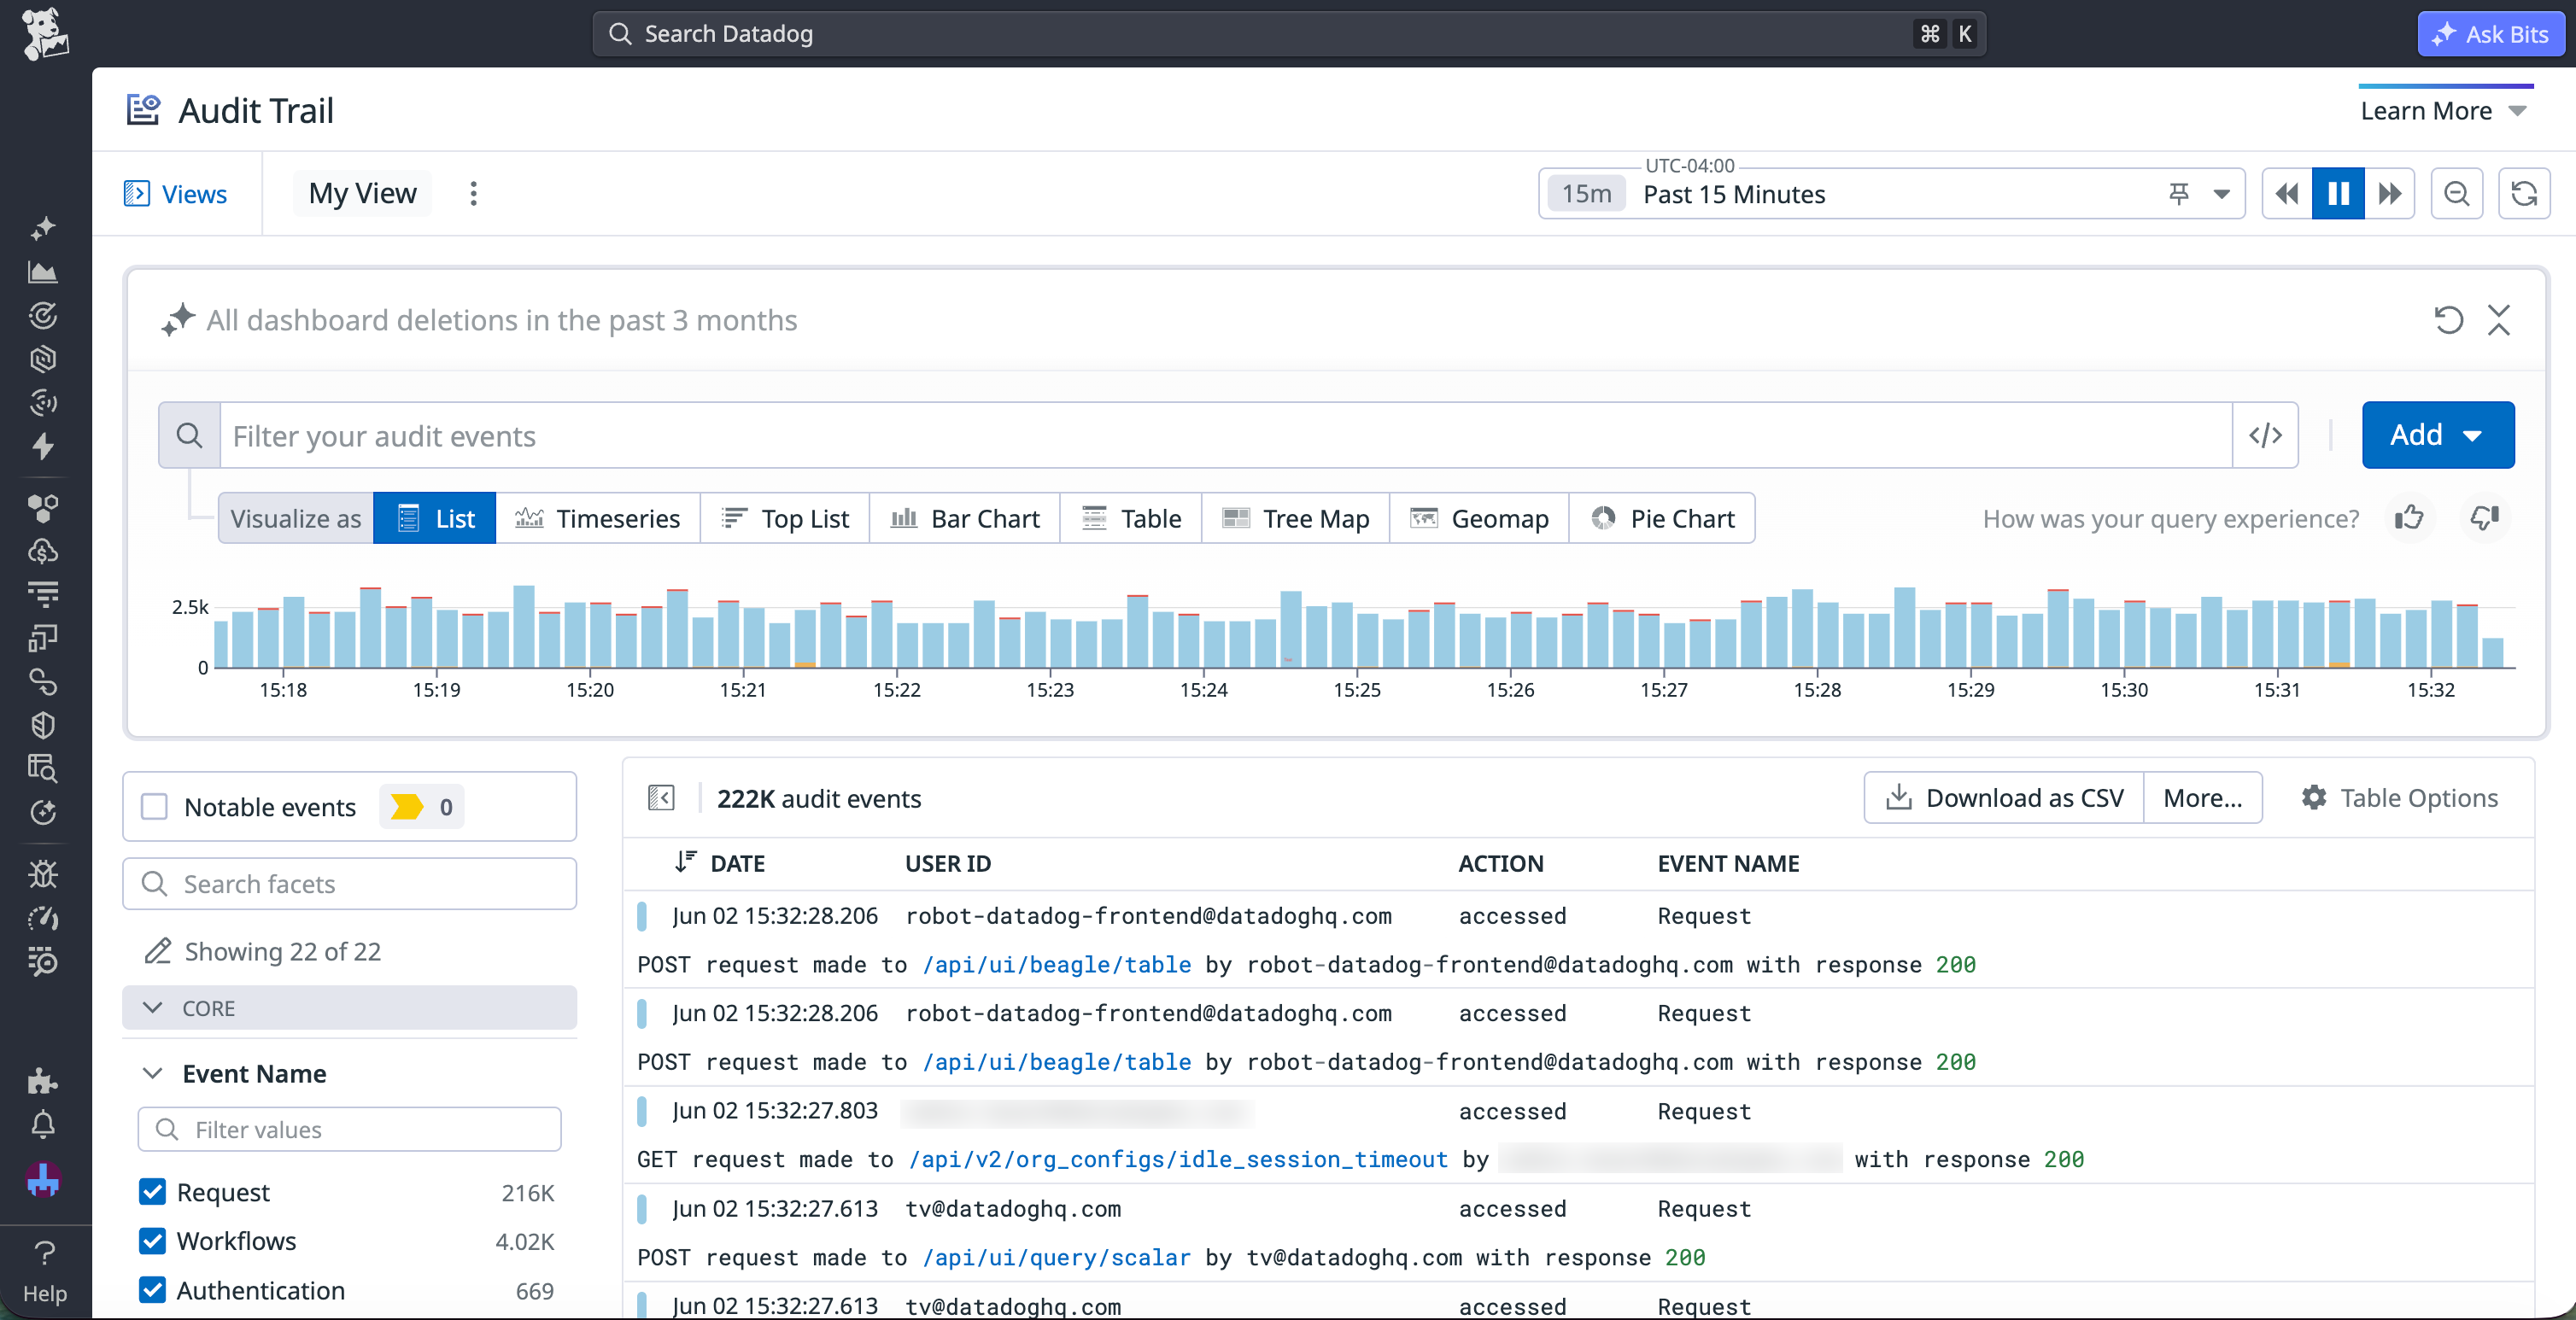Screen dimensions: 2576x1320
Task: Give thumbs down for query experience
Action: 2485,518
